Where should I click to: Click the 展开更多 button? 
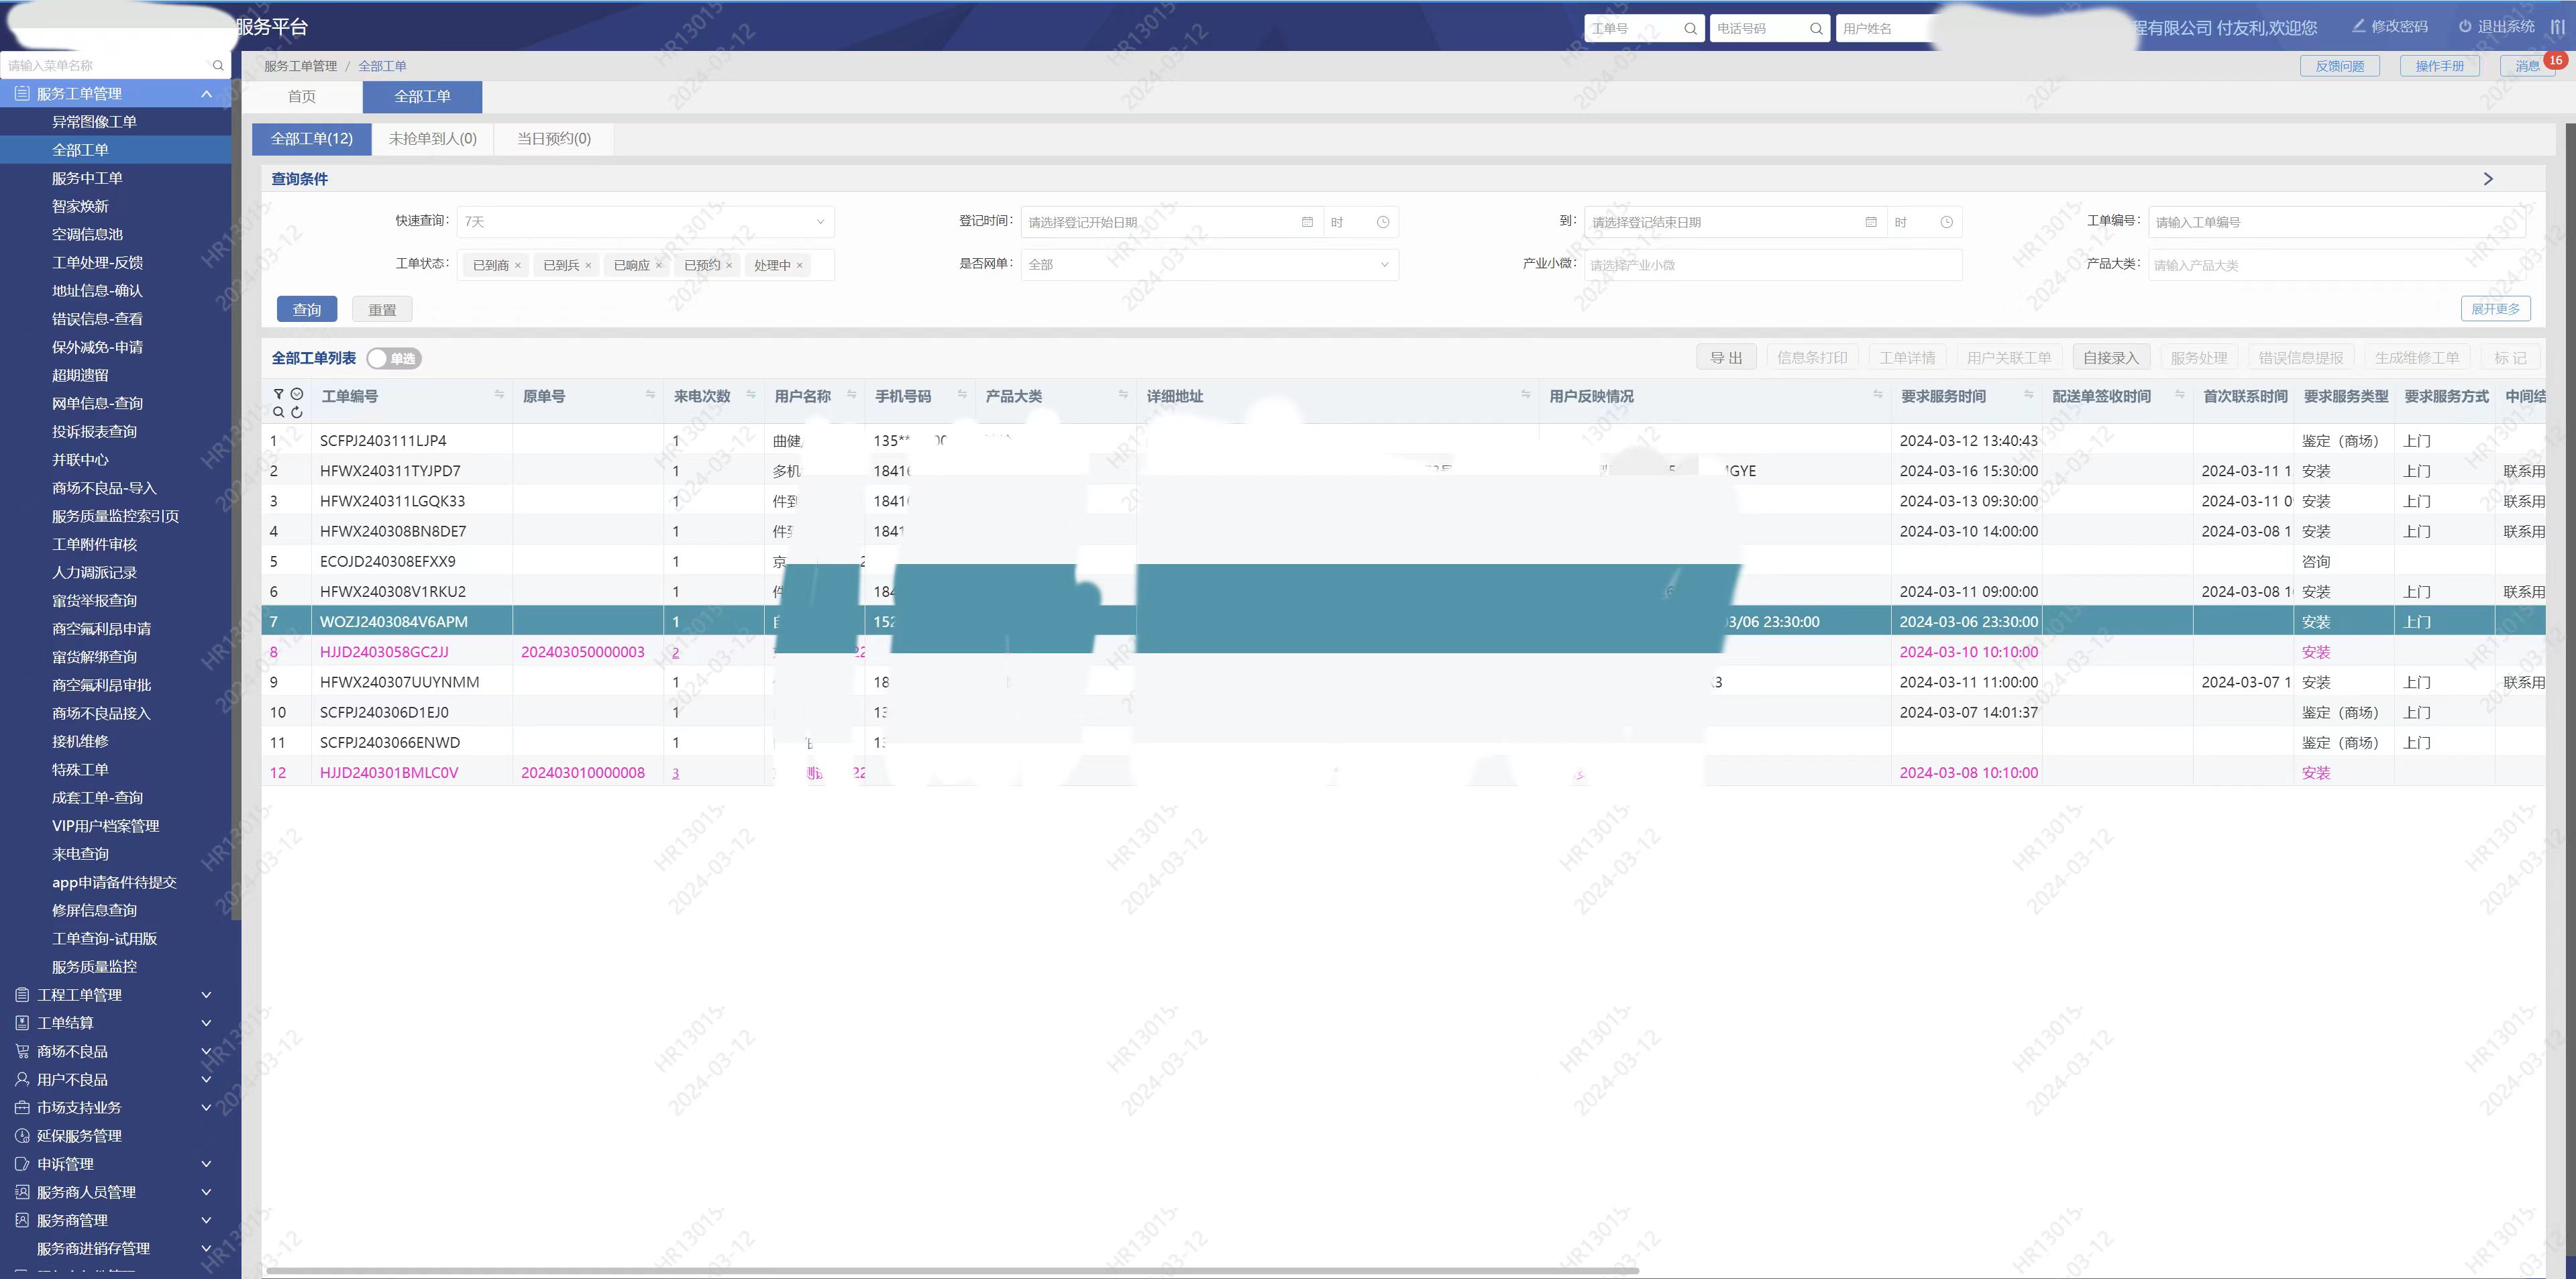2496,309
